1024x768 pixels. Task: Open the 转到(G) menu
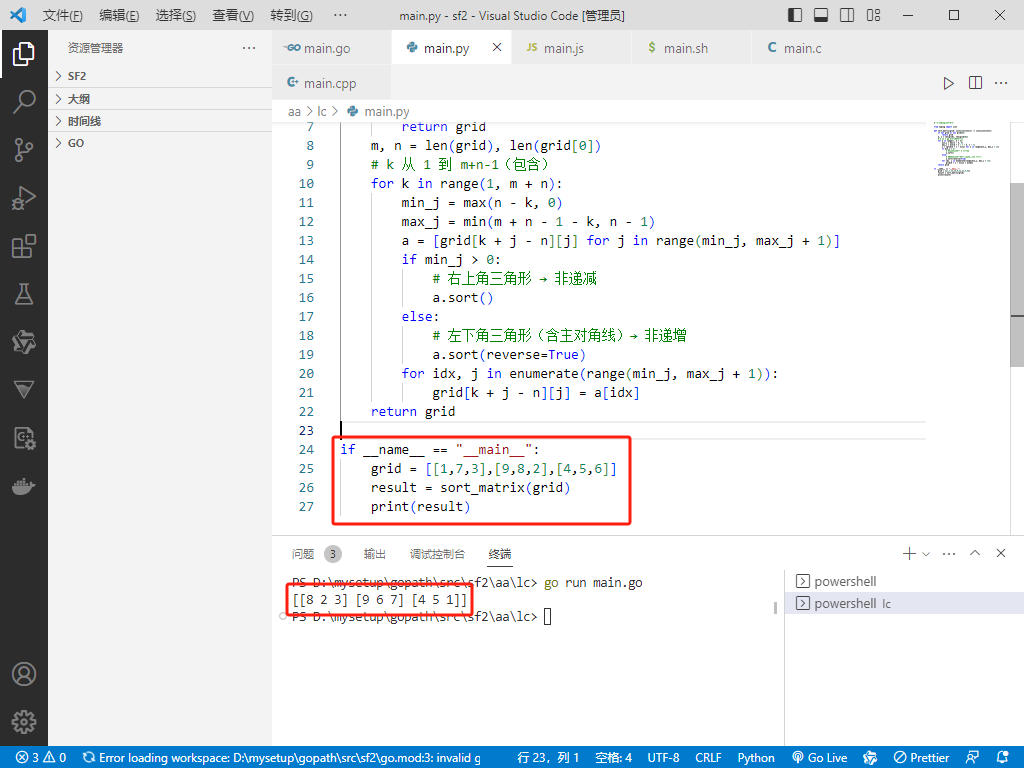(291, 15)
